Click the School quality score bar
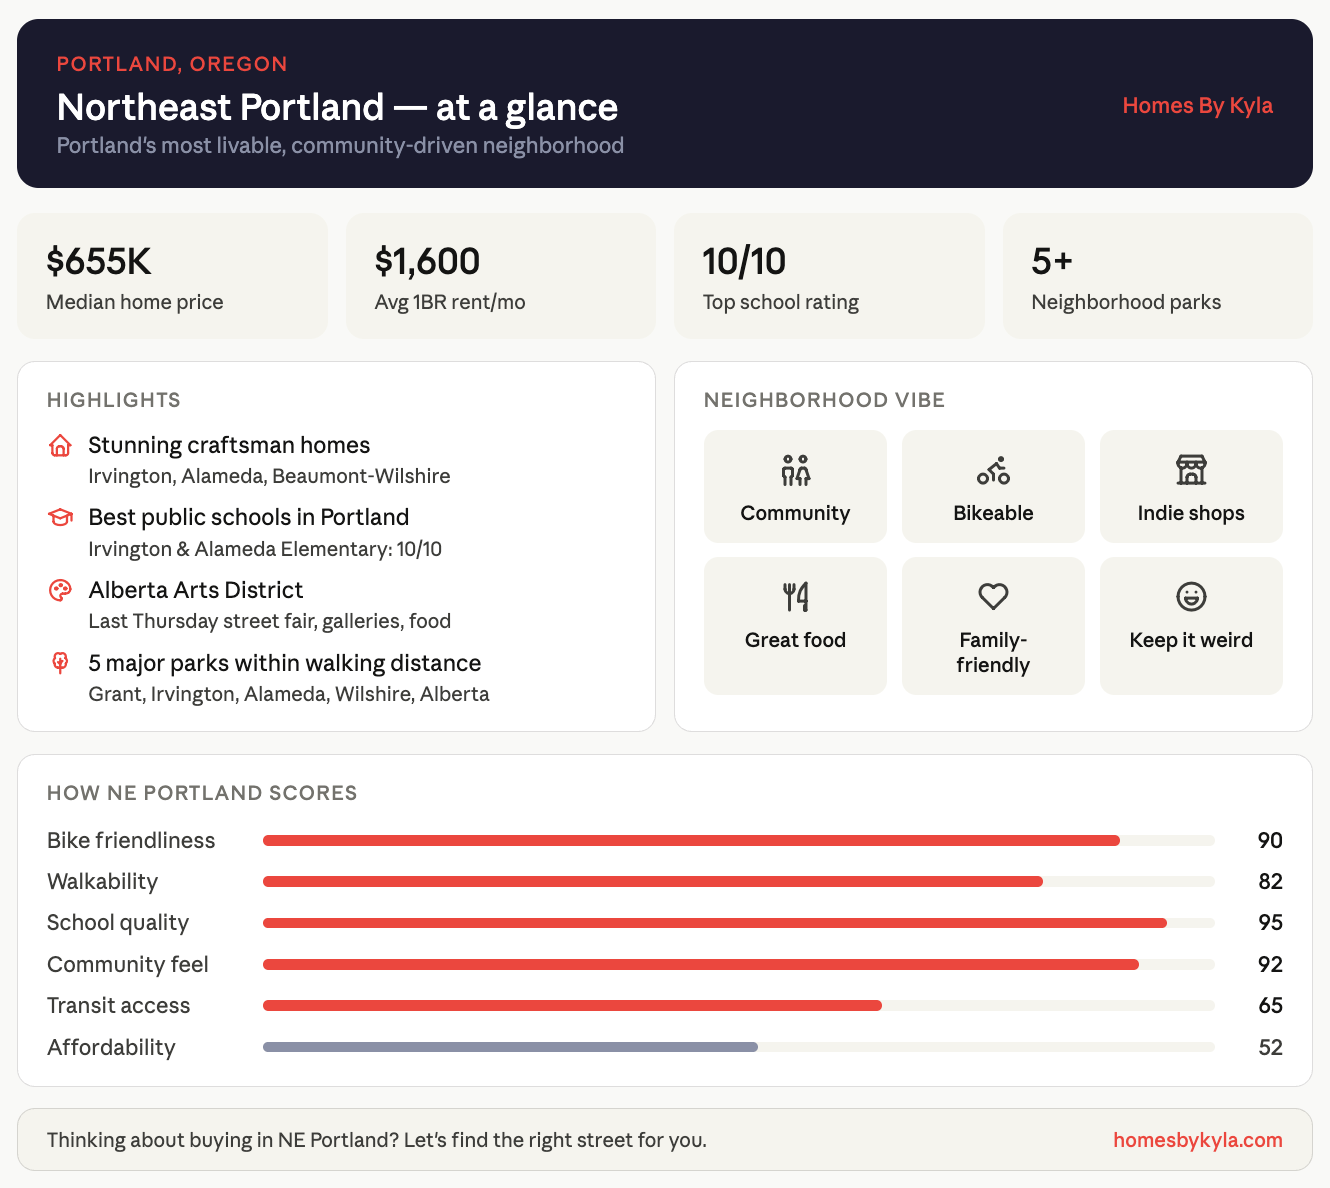 [739, 923]
